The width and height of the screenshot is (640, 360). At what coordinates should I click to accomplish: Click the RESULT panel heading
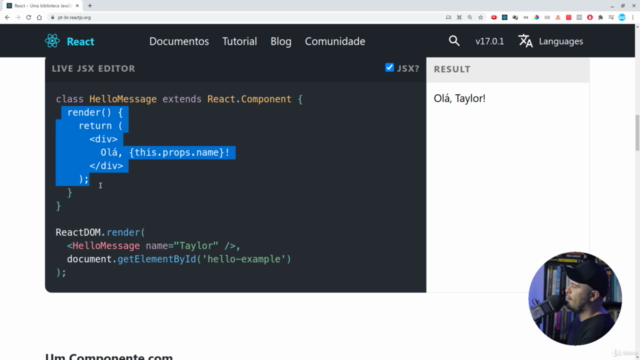(x=452, y=69)
